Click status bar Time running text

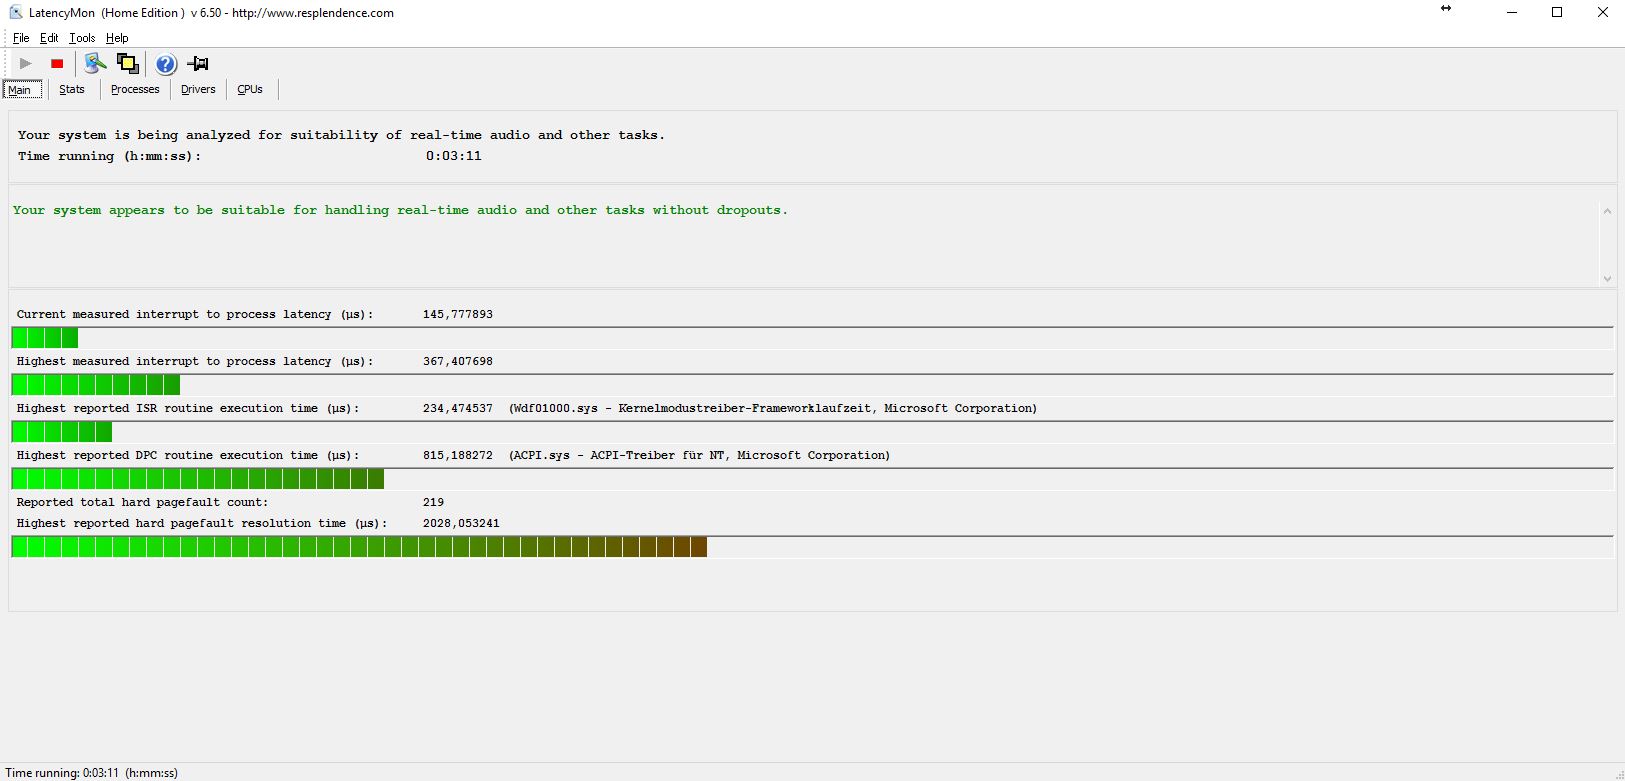[x=92, y=773]
